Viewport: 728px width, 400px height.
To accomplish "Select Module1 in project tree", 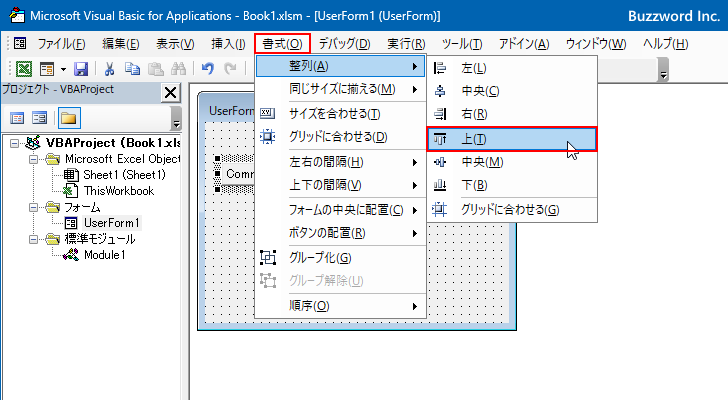I will [x=104, y=255].
